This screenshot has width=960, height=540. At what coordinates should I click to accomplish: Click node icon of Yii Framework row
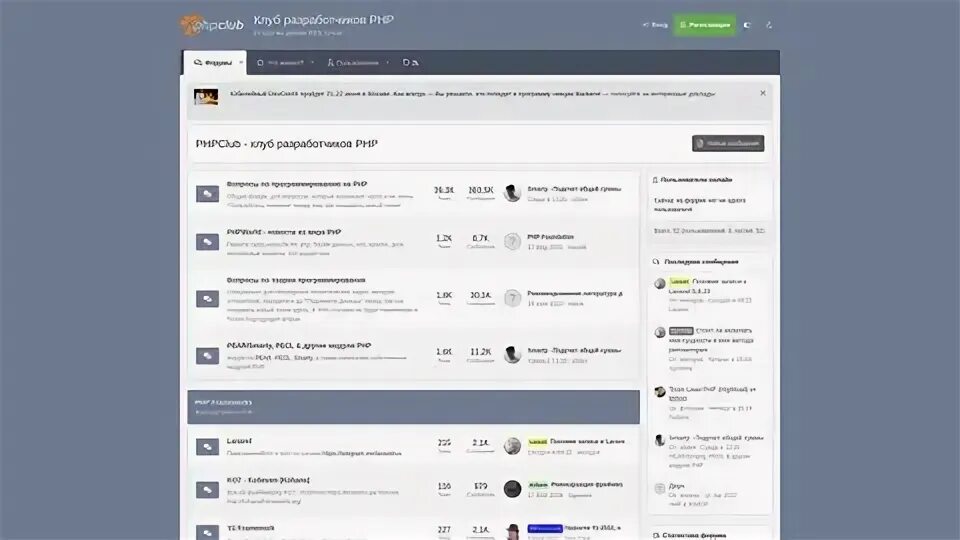point(208,533)
